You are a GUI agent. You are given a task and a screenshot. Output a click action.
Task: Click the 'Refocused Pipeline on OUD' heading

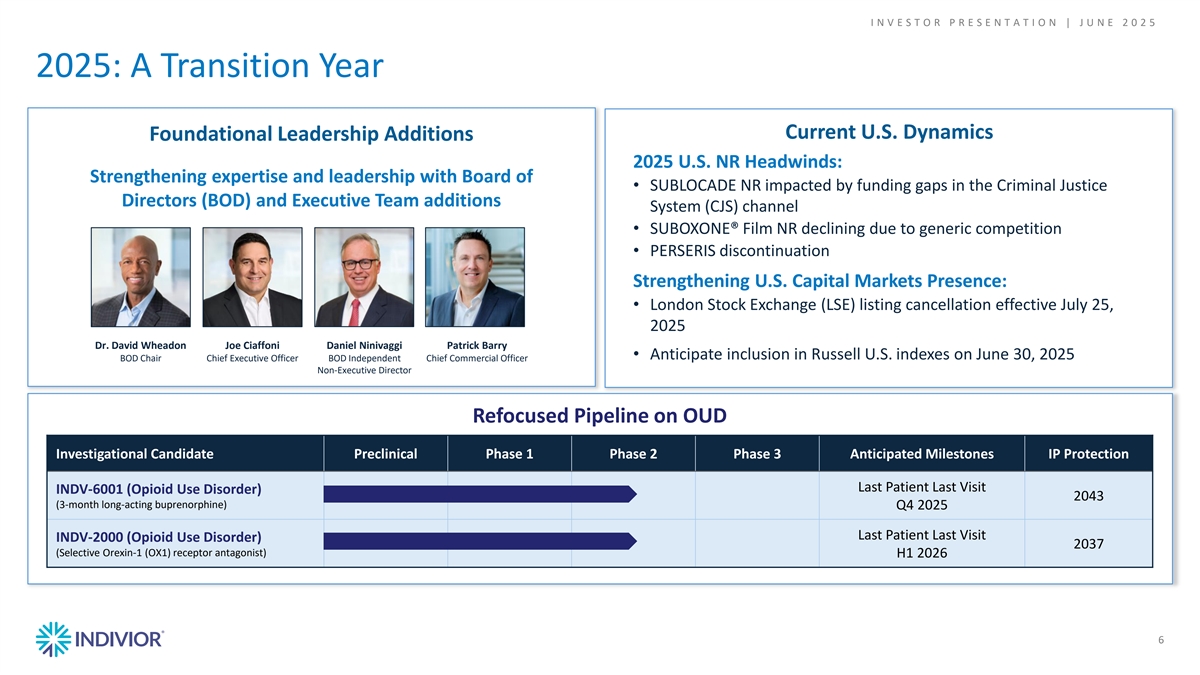click(x=599, y=415)
